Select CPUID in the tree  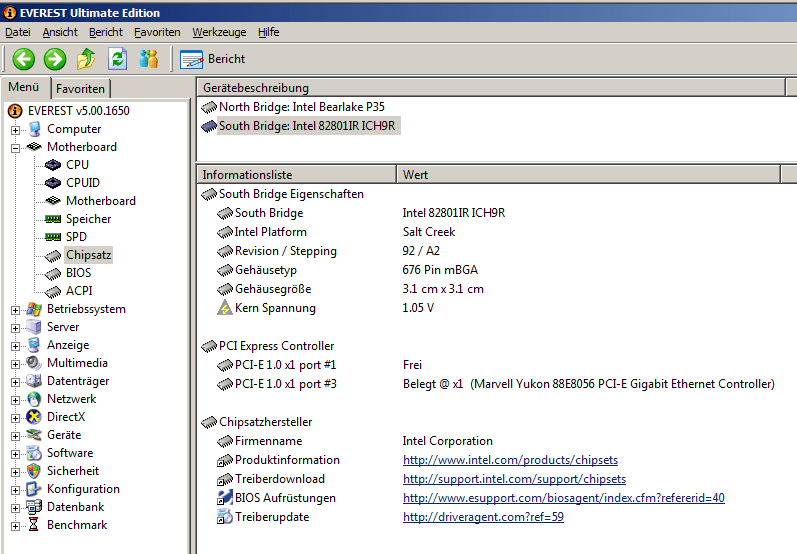[x=83, y=182]
